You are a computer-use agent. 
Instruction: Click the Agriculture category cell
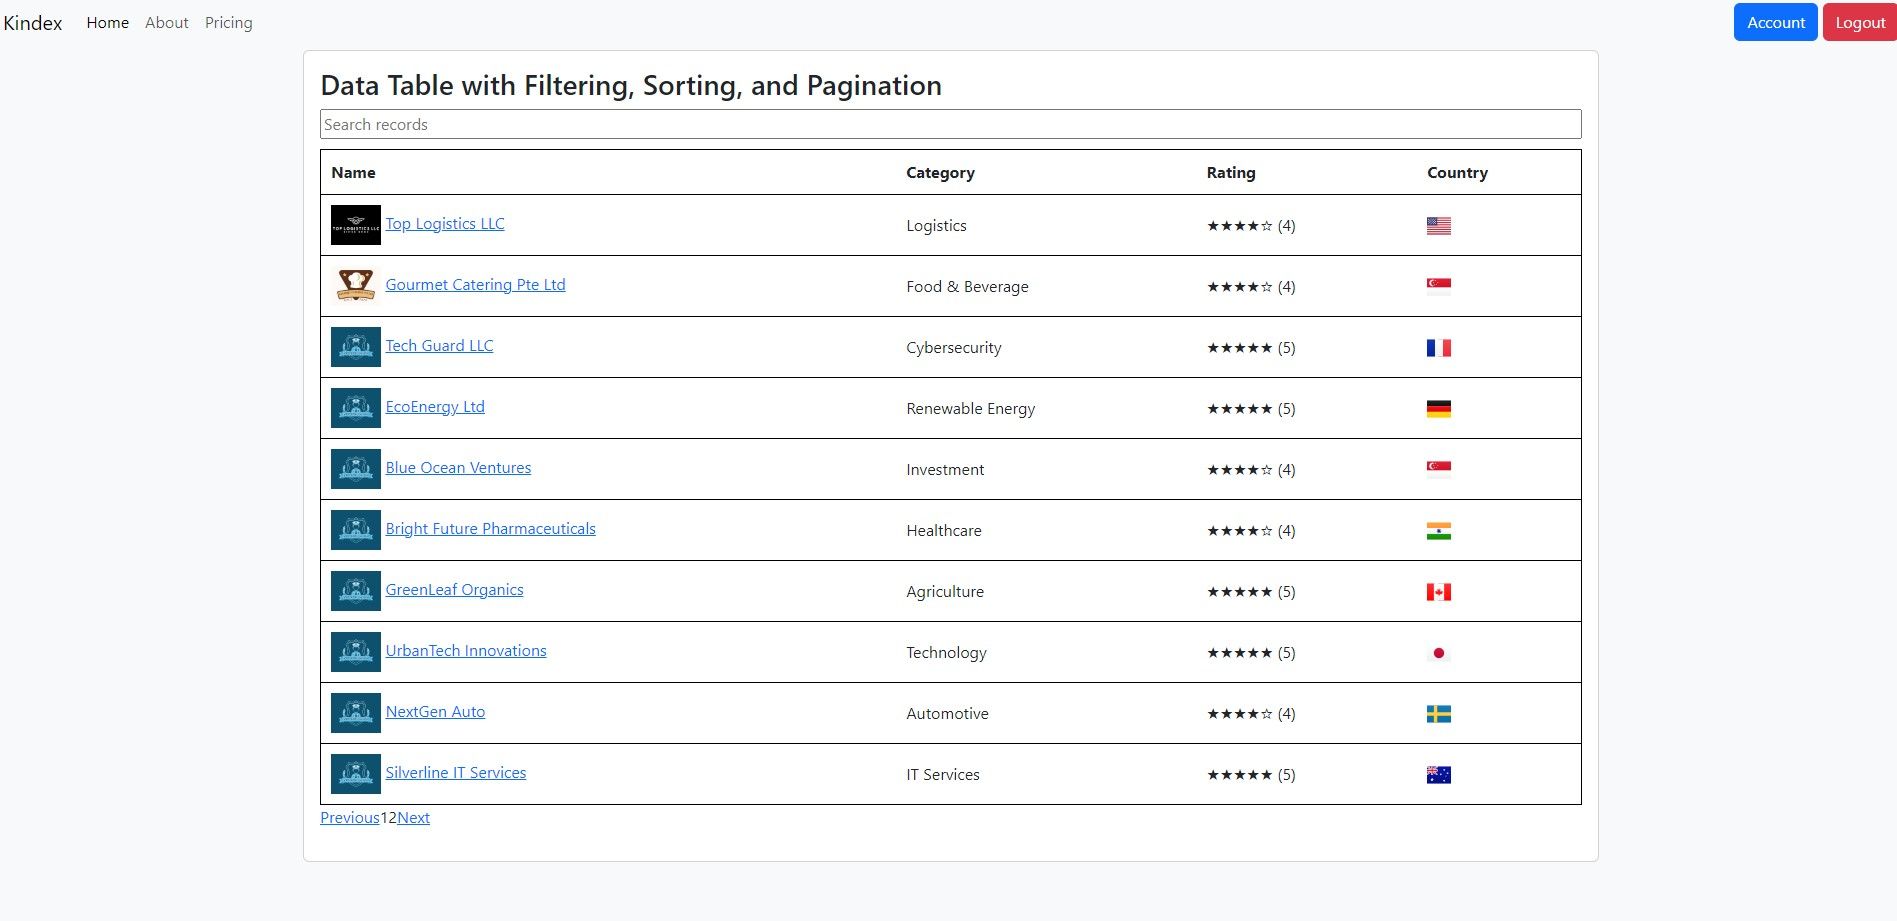click(x=946, y=592)
